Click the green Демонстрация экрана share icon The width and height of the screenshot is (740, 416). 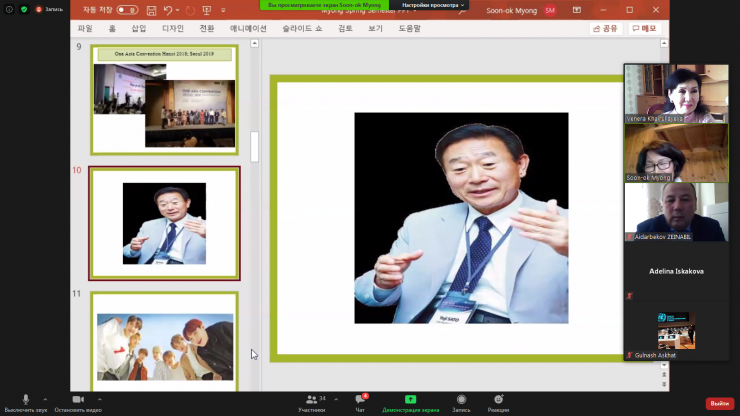pyautogui.click(x=410, y=399)
